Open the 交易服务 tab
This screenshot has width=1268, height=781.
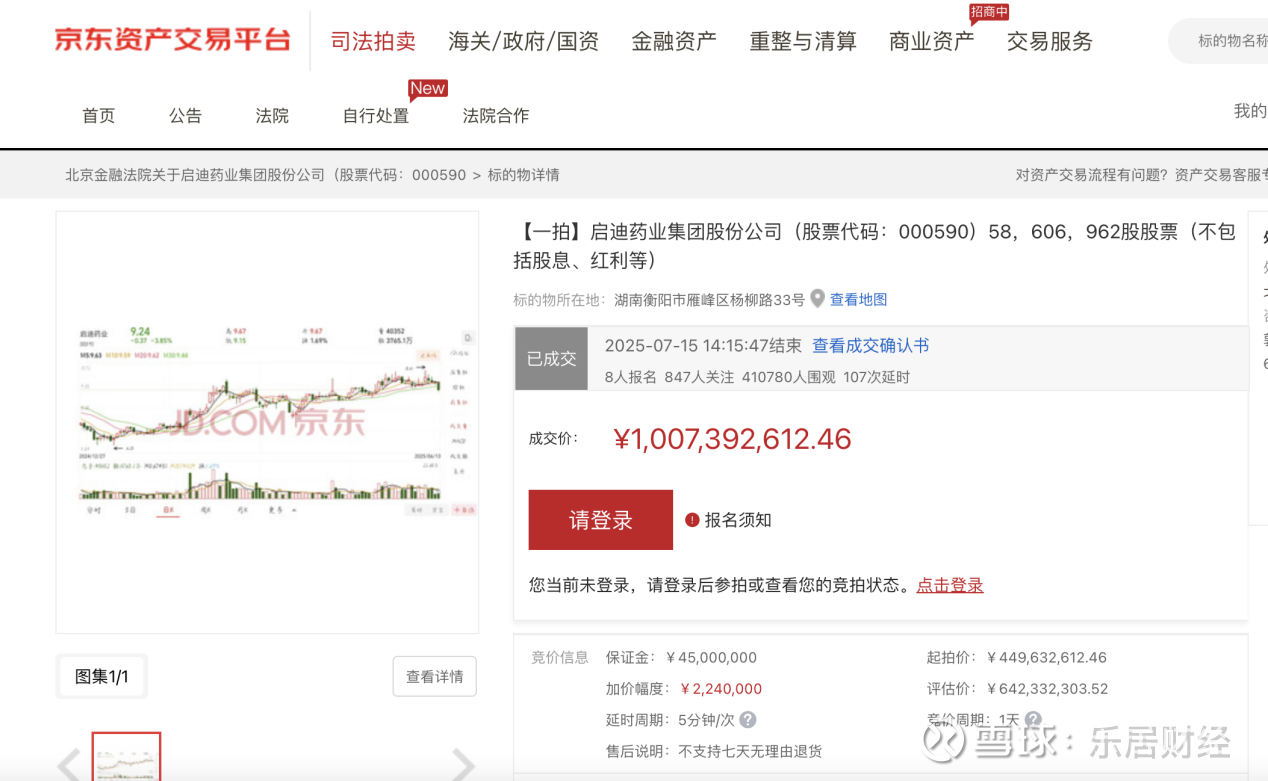(1050, 41)
